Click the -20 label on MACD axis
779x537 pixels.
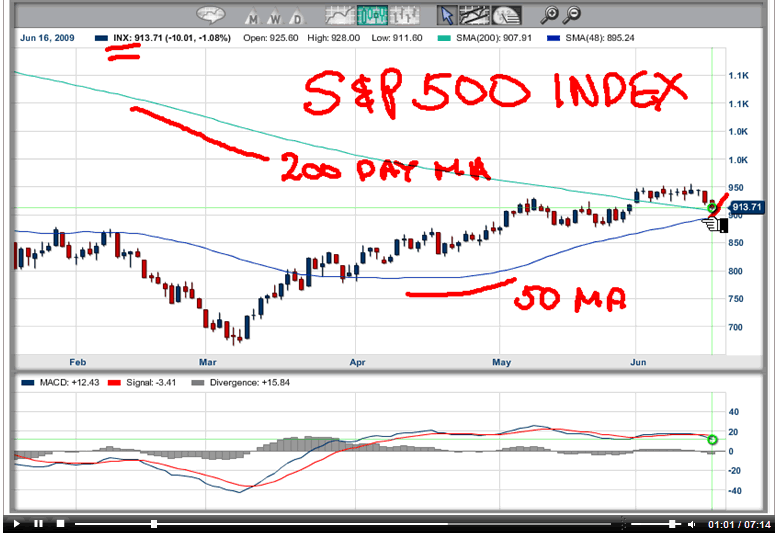point(735,470)
